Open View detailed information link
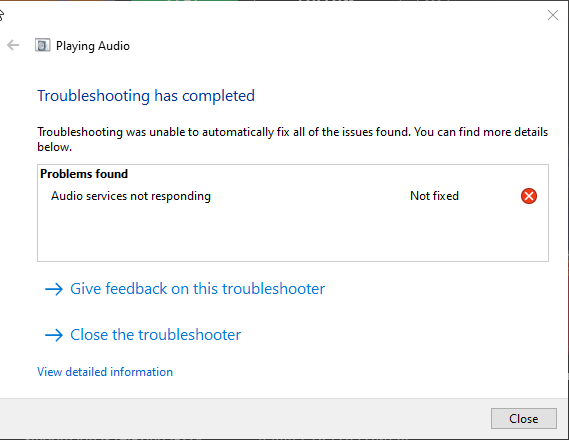This screenshot has height=440, width=569. pyautogui.click(x=105, y=372)
